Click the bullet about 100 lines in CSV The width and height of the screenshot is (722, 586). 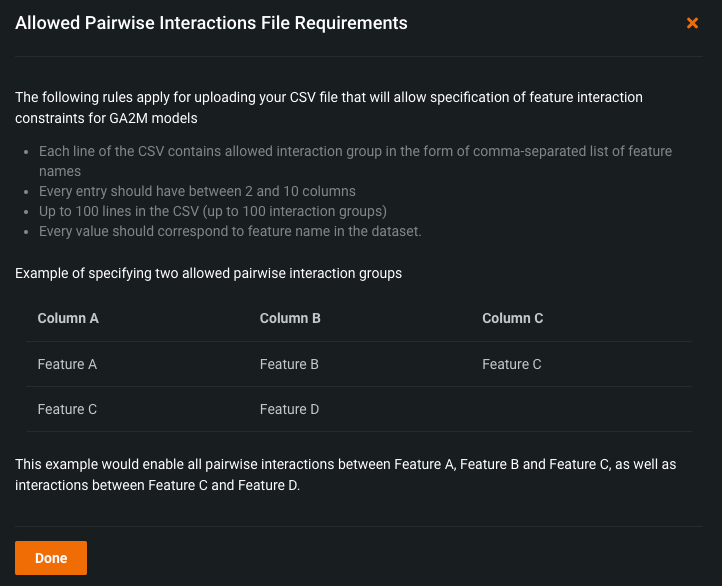[214, 211]
